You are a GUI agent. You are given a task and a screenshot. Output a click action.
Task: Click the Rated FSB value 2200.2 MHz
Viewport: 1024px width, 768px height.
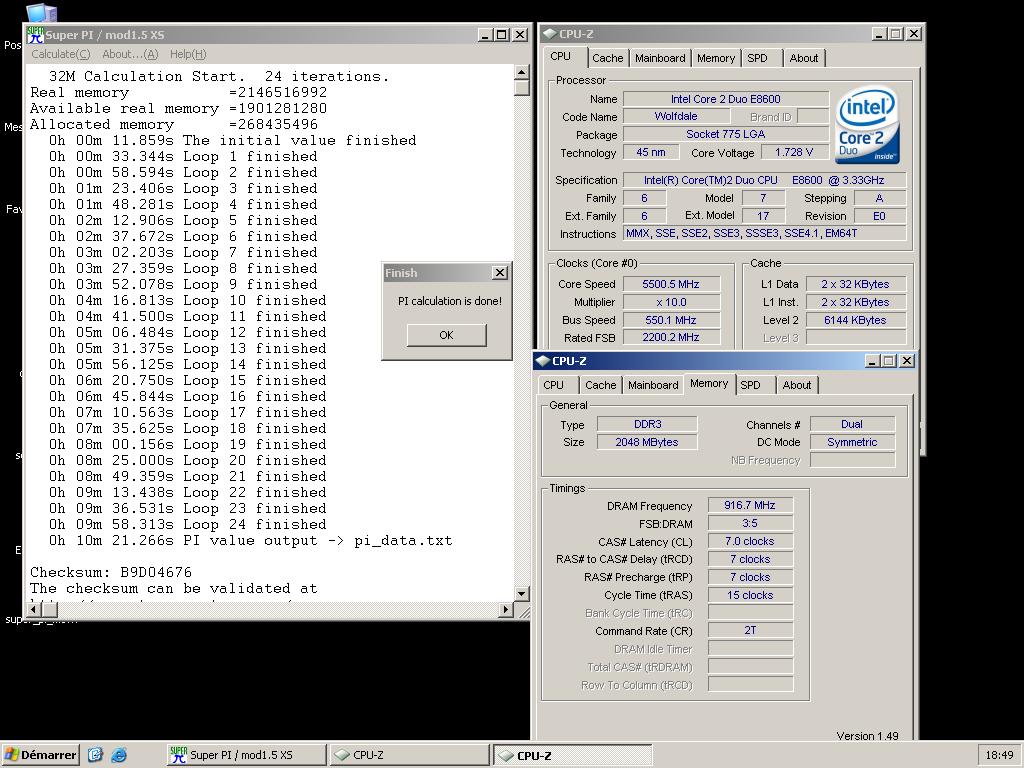(x=671, y=338)
